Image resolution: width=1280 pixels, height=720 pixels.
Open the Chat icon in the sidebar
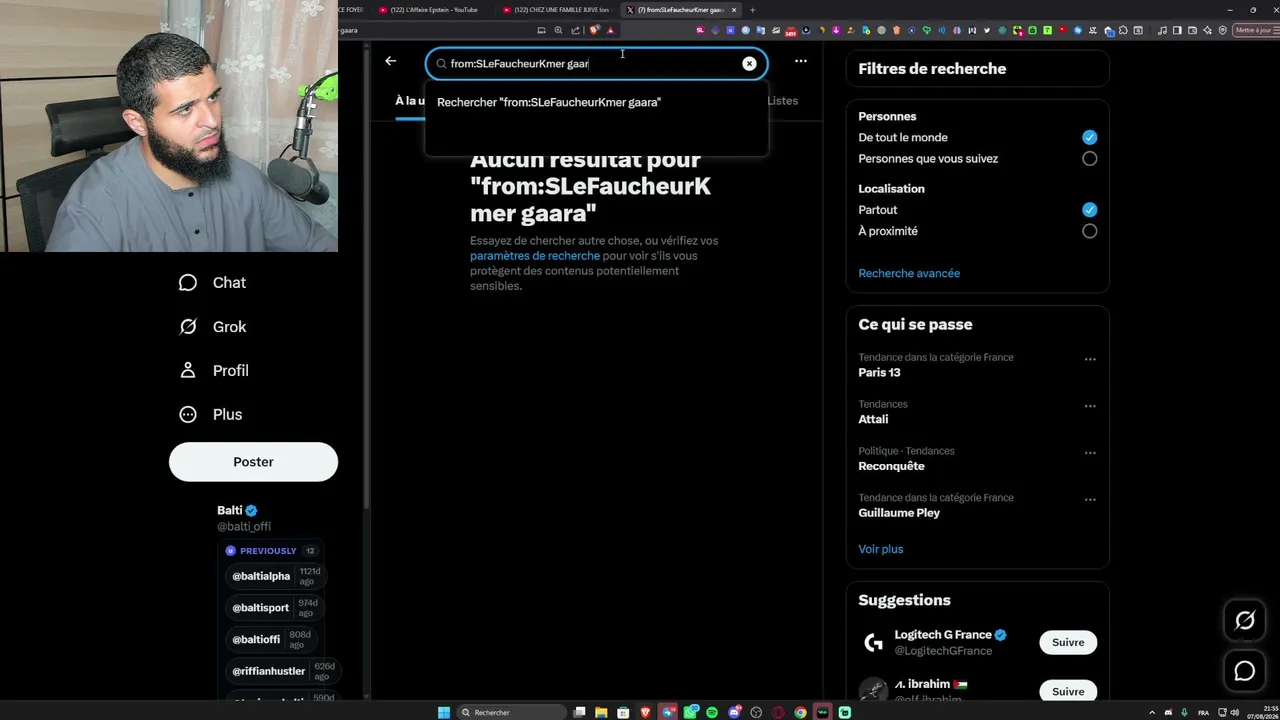click(187, 283)
